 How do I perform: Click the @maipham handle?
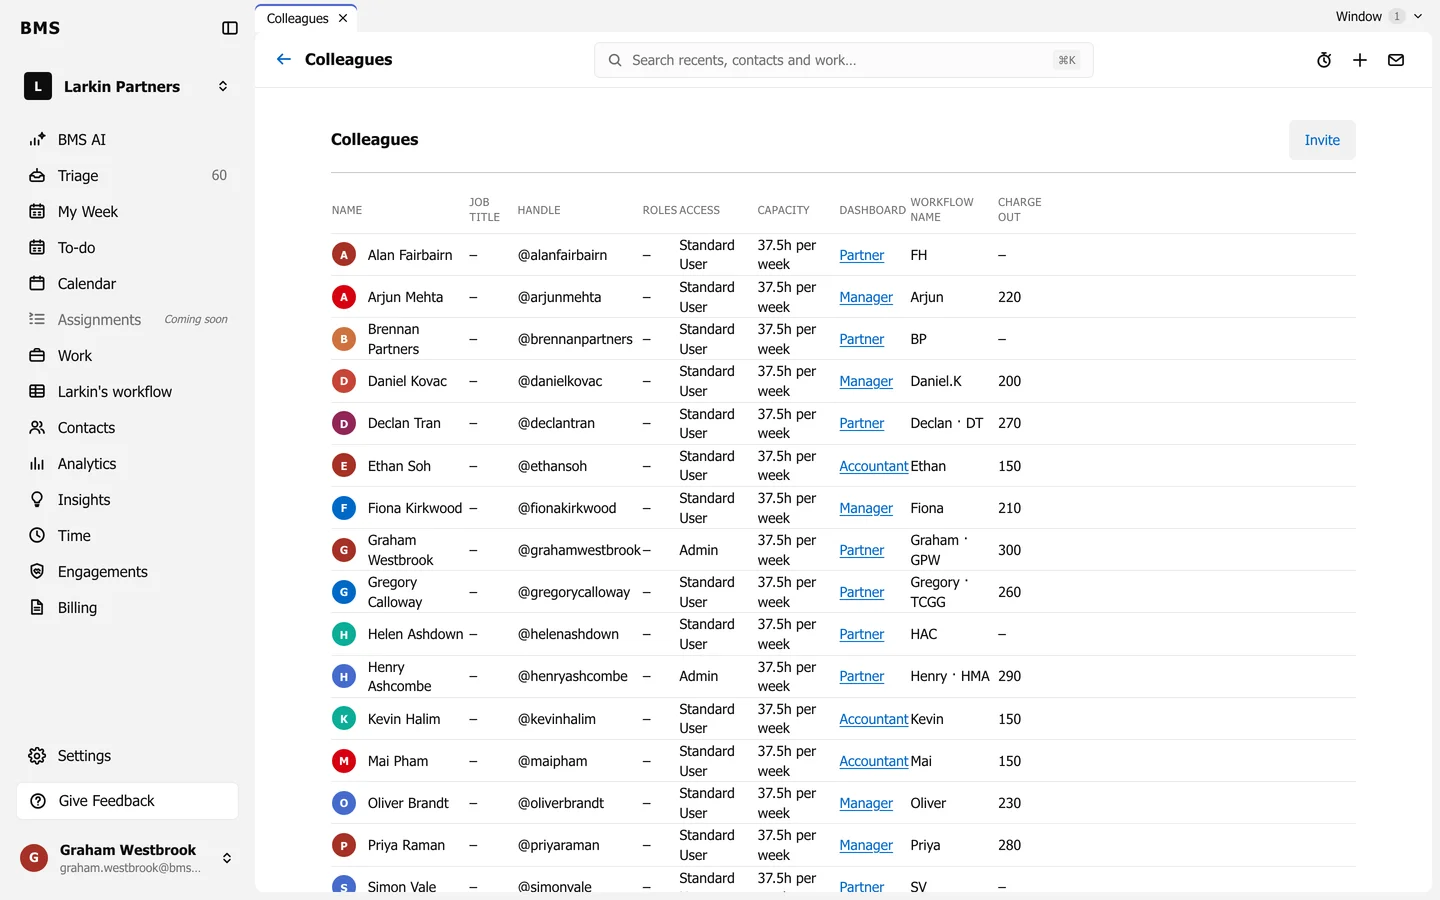(x=552, y=761)
